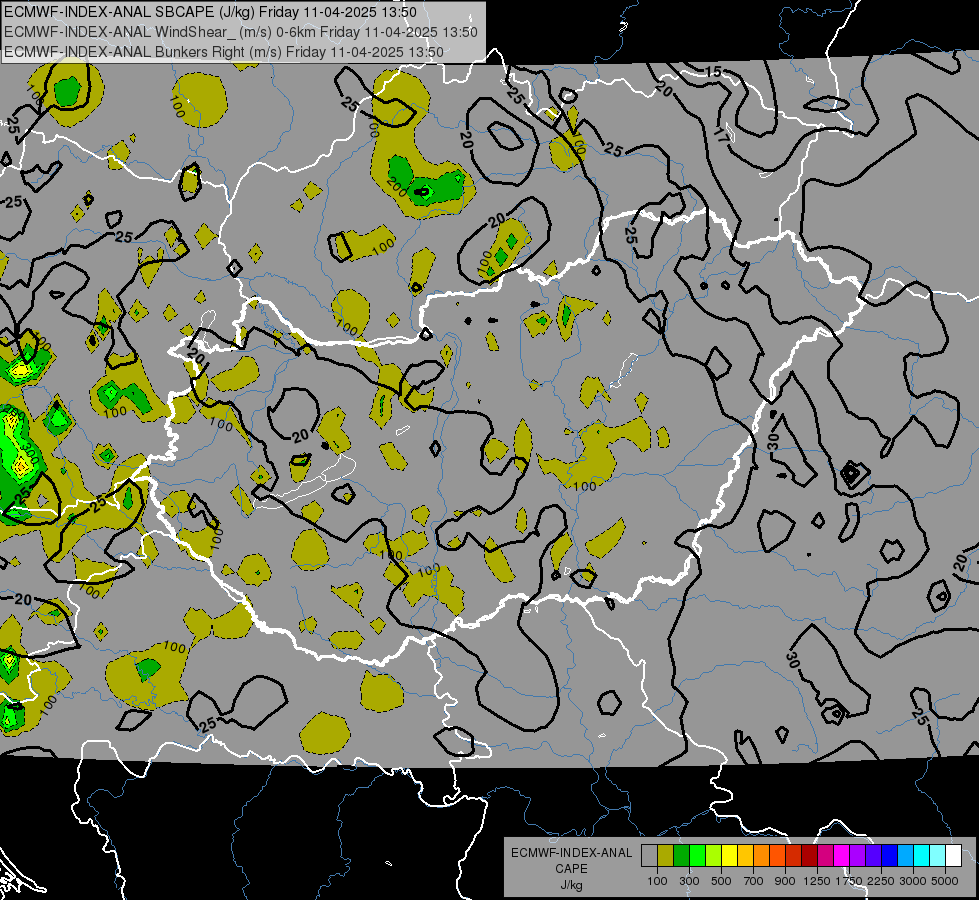The image size is (979, 900).
Task: Click the pure yellow legend swatch
Action: coord(730,856)
